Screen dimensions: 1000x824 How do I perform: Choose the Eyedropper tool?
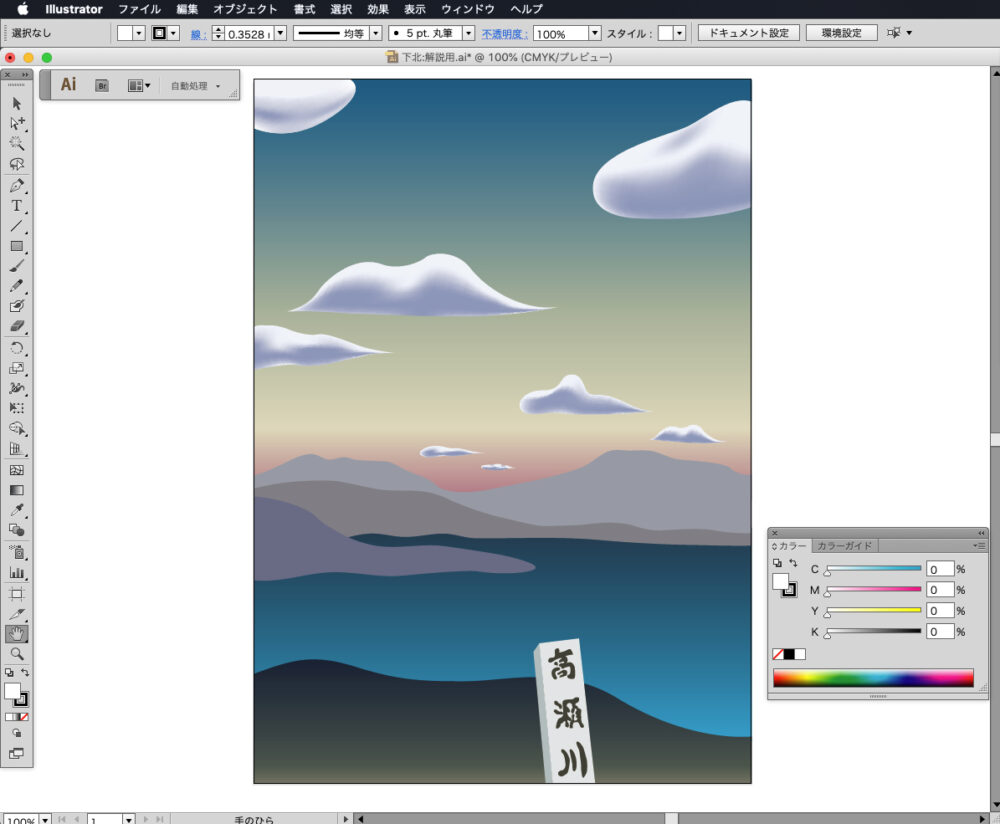17,511
